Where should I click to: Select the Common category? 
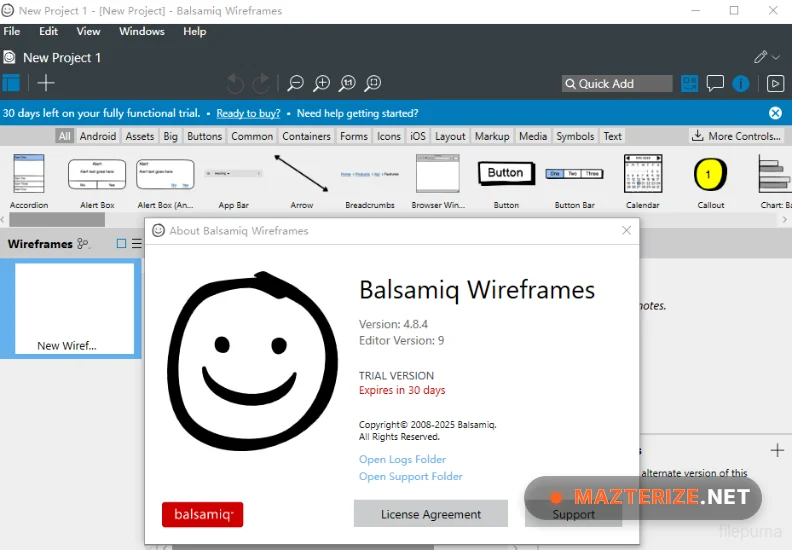tap(252, 136)
